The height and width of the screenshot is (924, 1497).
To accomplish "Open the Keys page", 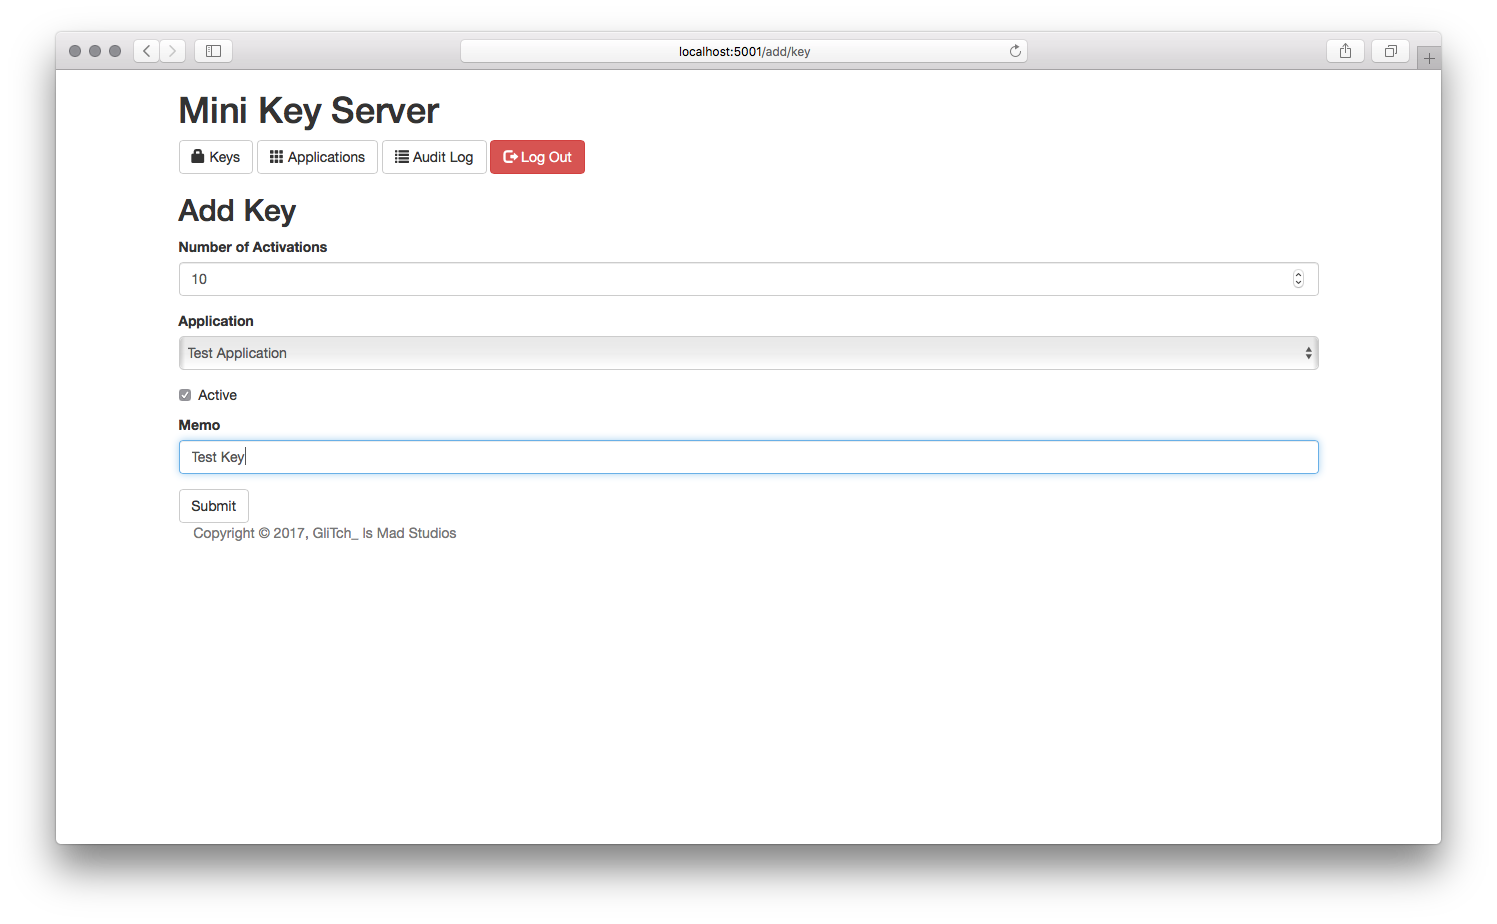I will [x=215, y=157].
